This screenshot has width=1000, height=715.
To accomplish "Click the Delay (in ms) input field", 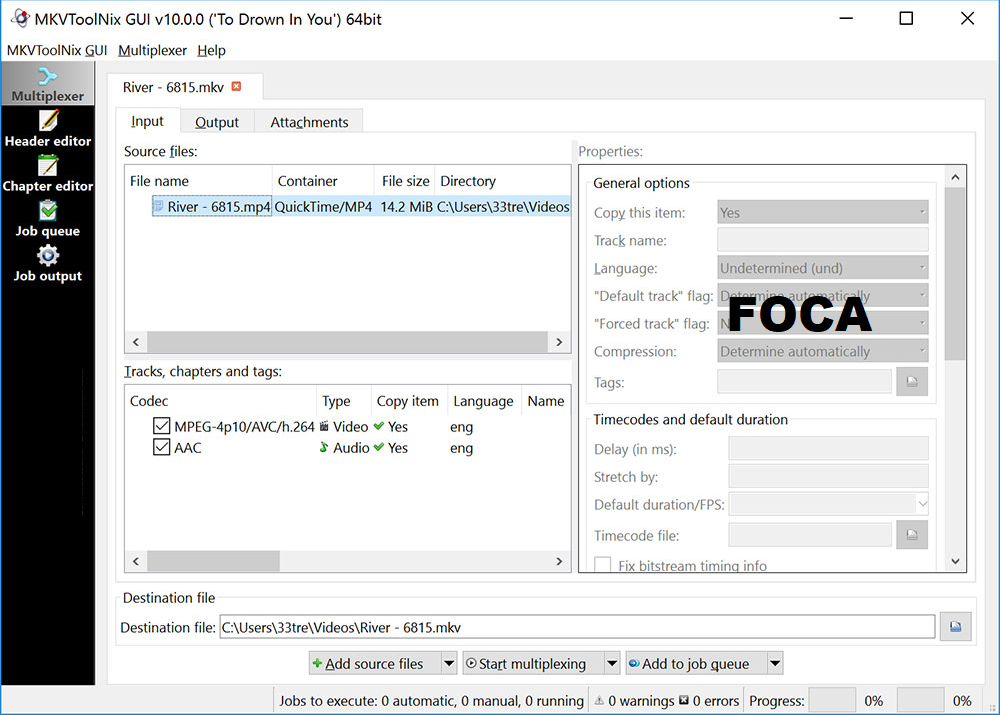I will 828,448.
